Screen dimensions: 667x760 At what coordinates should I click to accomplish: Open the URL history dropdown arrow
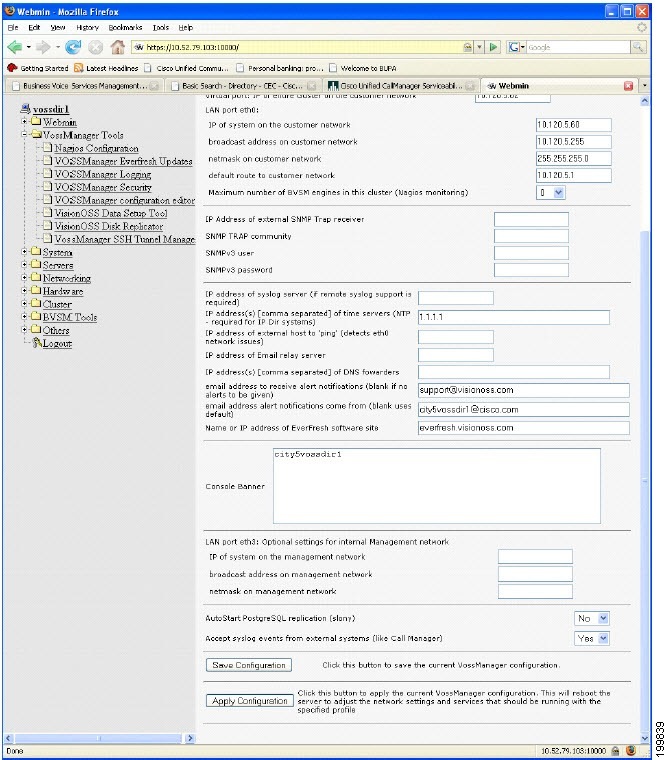point(479,47)
